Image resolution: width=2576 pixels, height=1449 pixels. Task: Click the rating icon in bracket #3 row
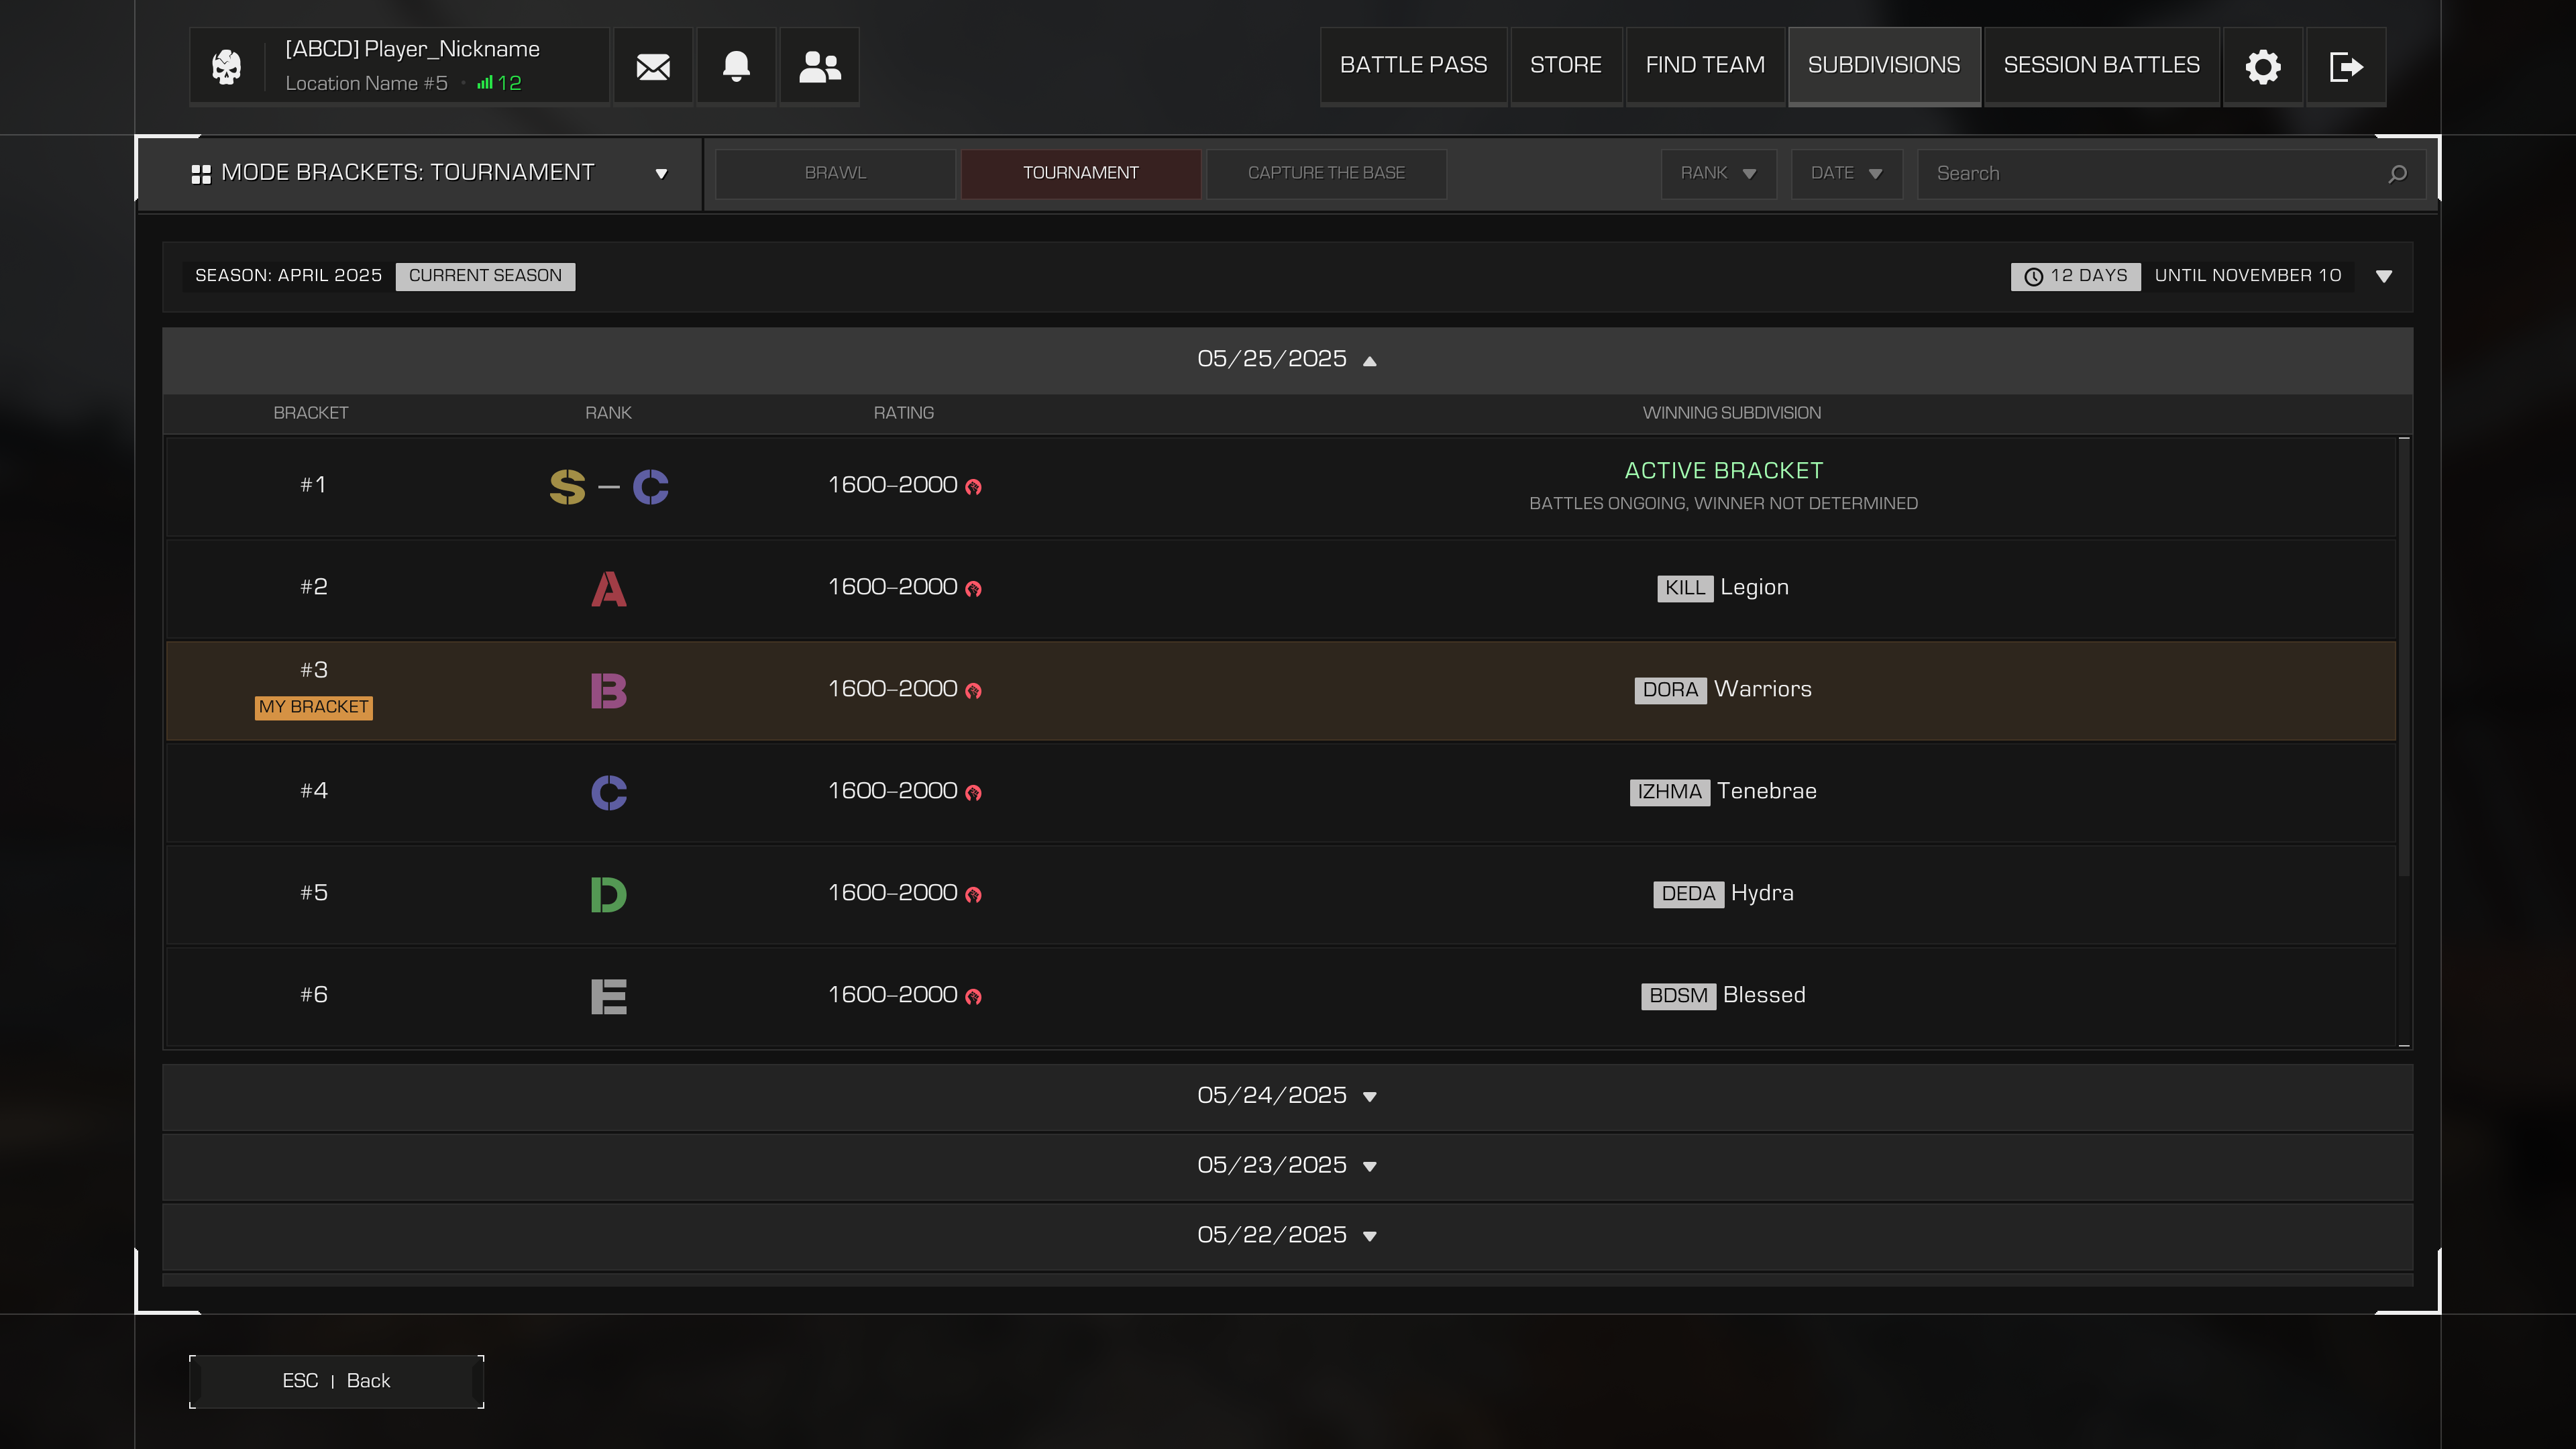coord(973,691)
